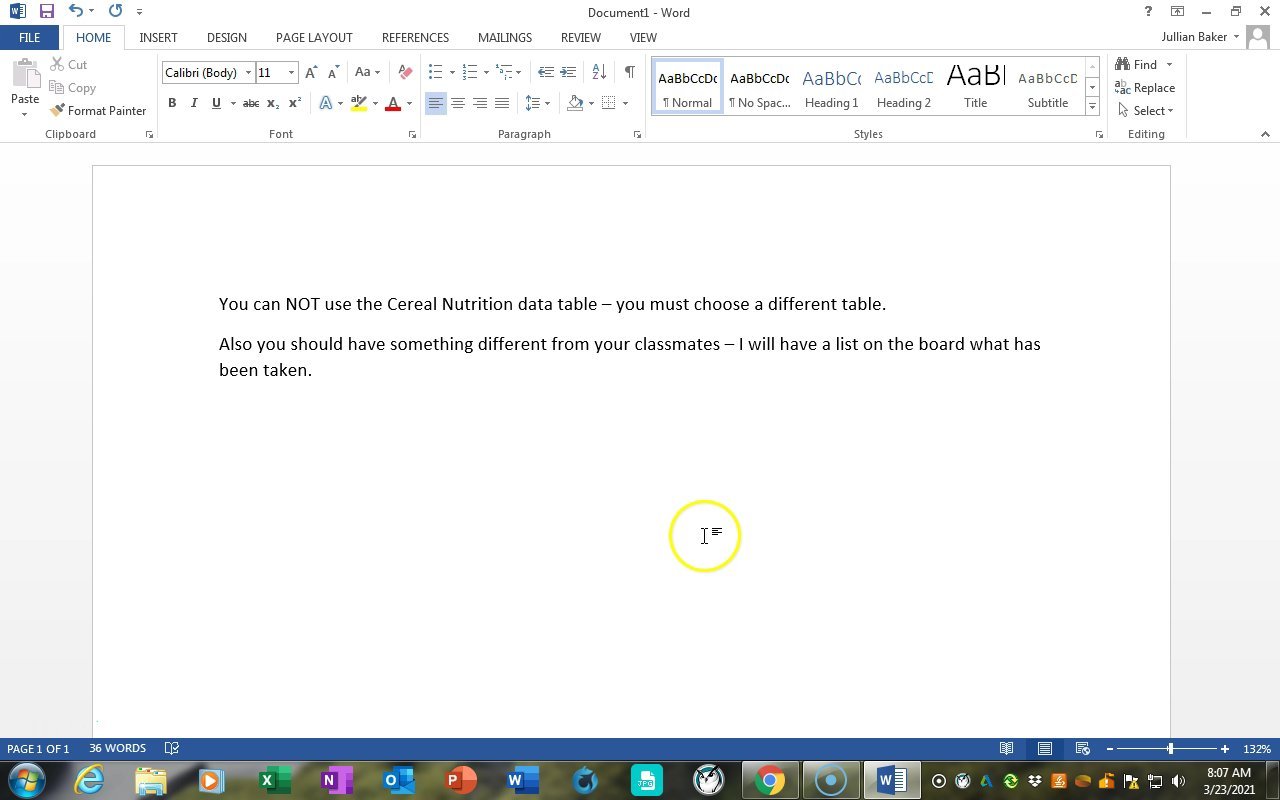Expand the Styles gallery More arrow
Viewport: 1280px width, 800px height.
tap(1092, 106)
